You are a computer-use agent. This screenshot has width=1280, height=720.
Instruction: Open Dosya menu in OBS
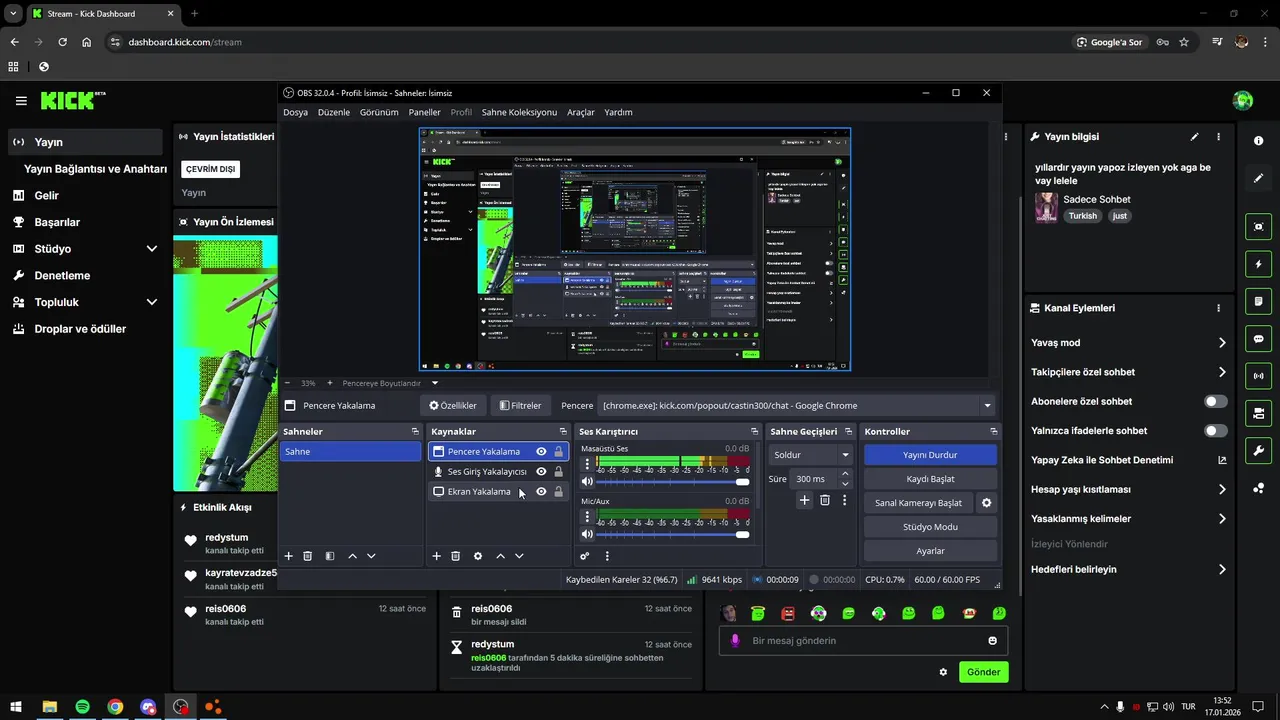pyautogui.click(x=295, y=112)
